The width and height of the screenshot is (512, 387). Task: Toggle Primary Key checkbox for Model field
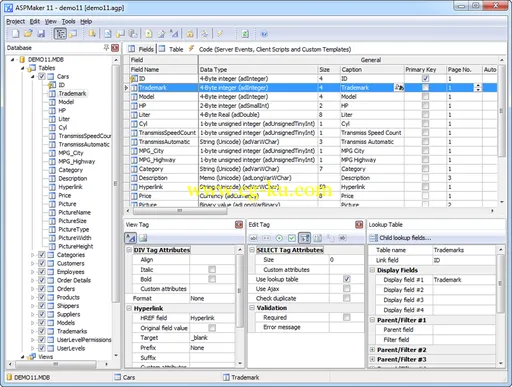coord(425,97)
